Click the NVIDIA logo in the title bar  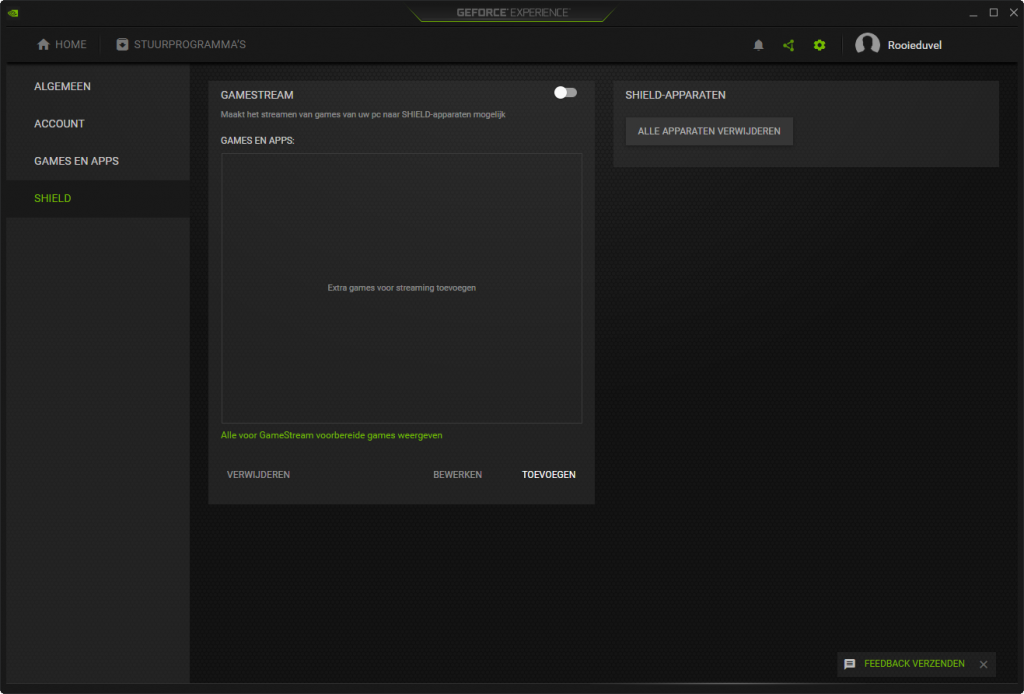click(x=13, y=13)
